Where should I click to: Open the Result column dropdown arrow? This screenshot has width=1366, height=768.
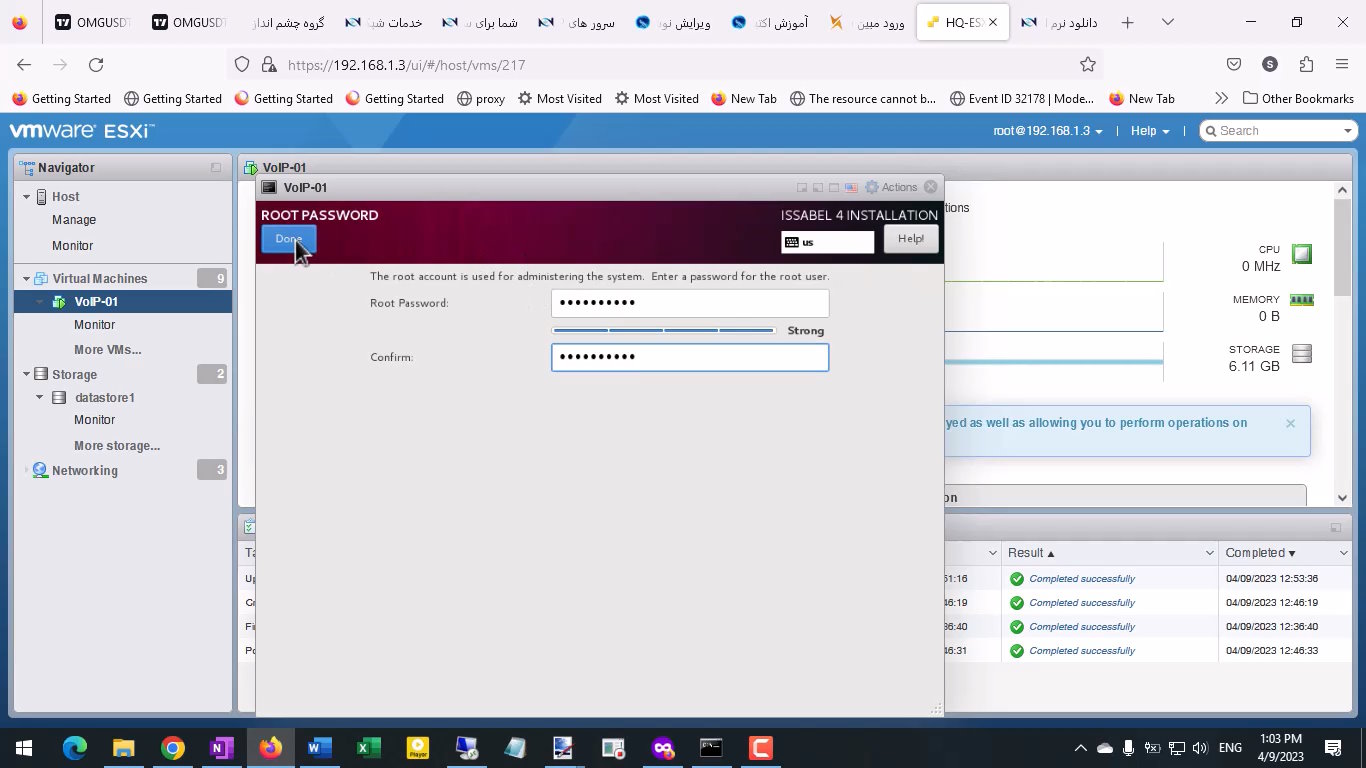[1209, 553]
